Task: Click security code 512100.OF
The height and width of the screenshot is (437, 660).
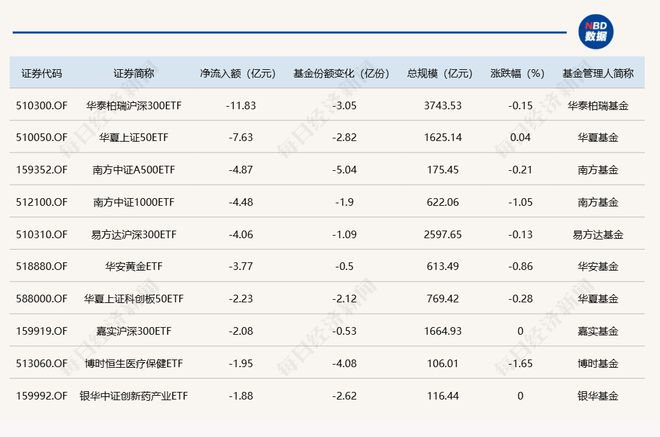Action: pyautogui.click(x=42, y=202)
